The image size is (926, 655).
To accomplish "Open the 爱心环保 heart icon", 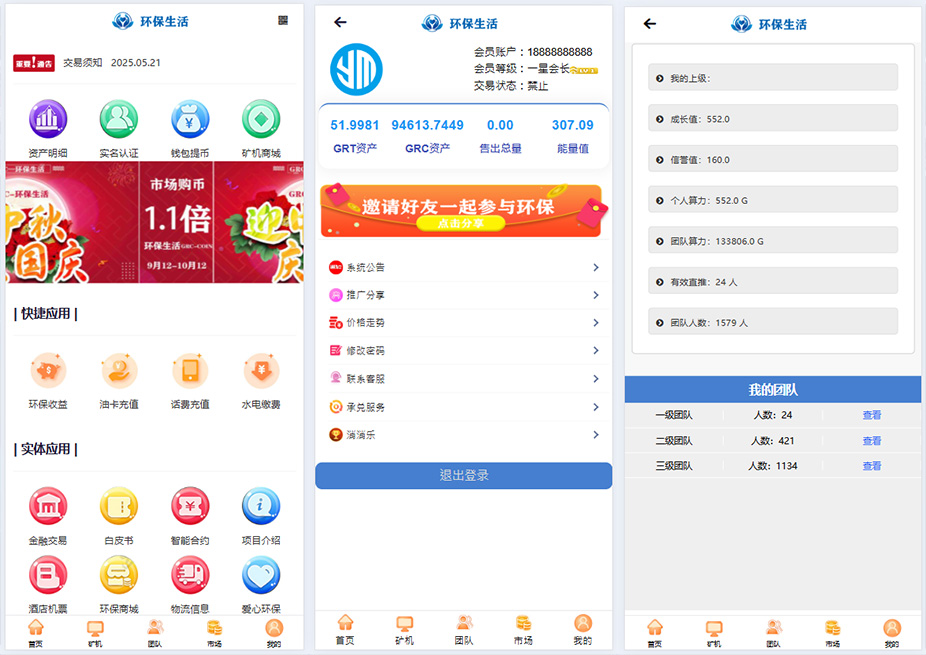I will 261,576.
